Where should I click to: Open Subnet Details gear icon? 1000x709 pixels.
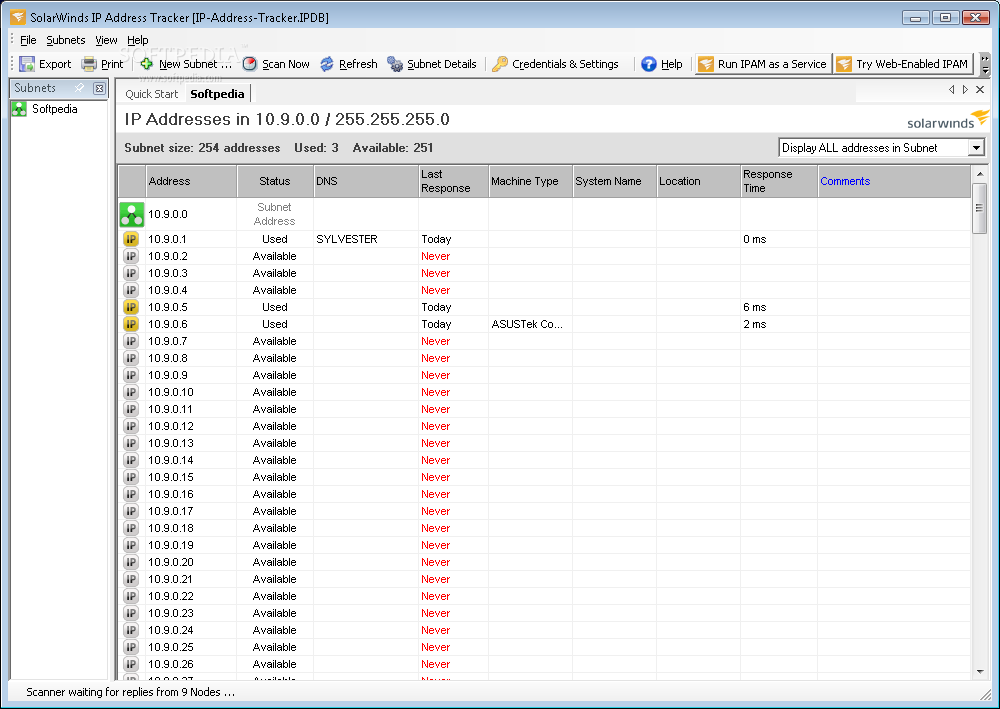coord(395,64)
